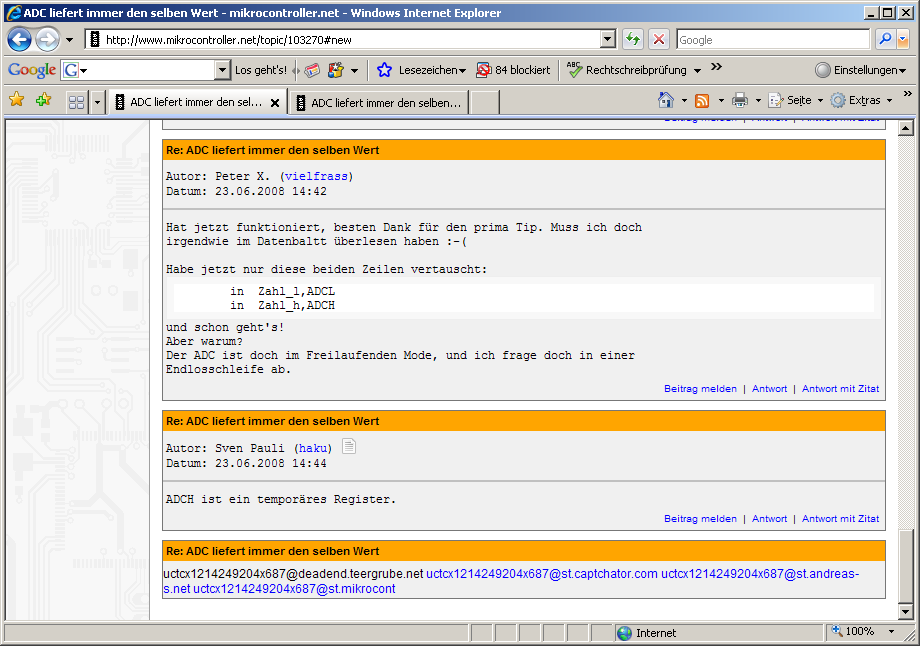Click code line 'in Zahl_l,ADCL'

[x=282, y=291]
